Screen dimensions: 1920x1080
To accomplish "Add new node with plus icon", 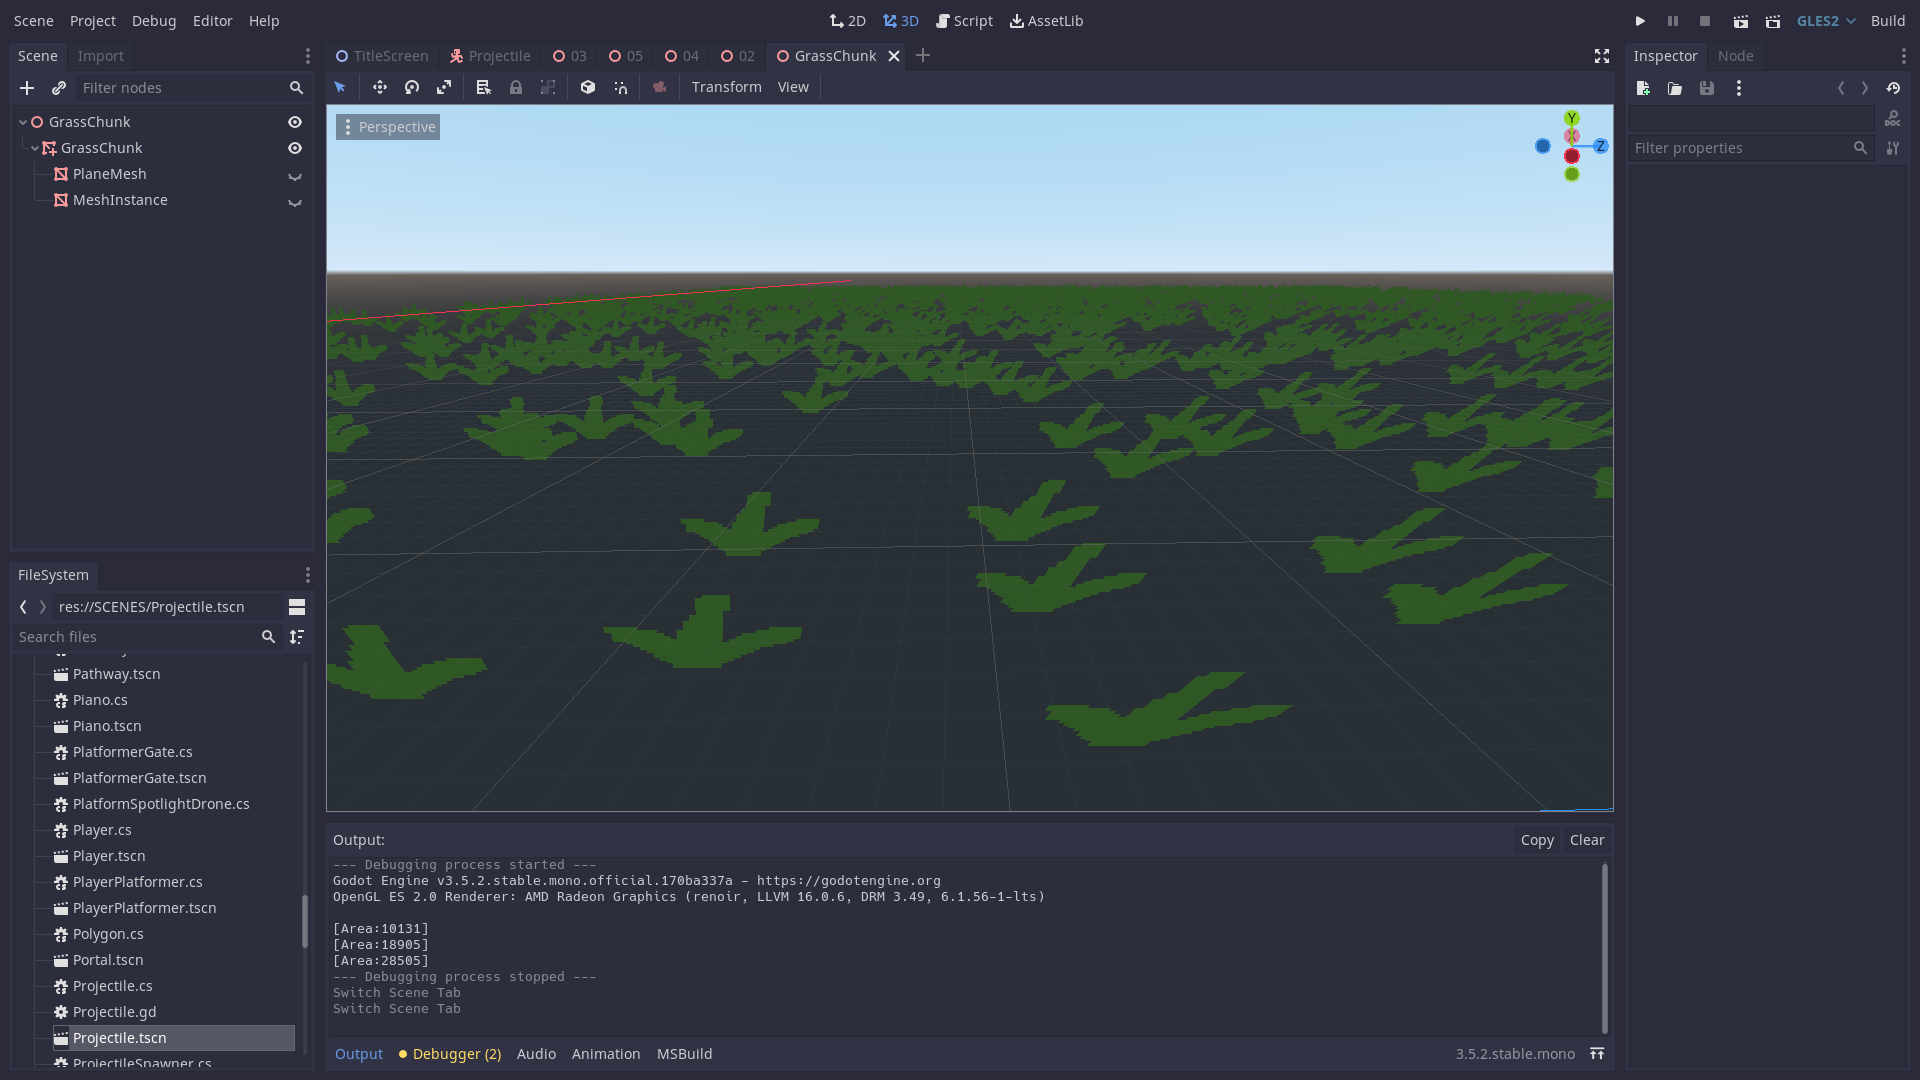I will pyautogui.click(x=27, y=88).
